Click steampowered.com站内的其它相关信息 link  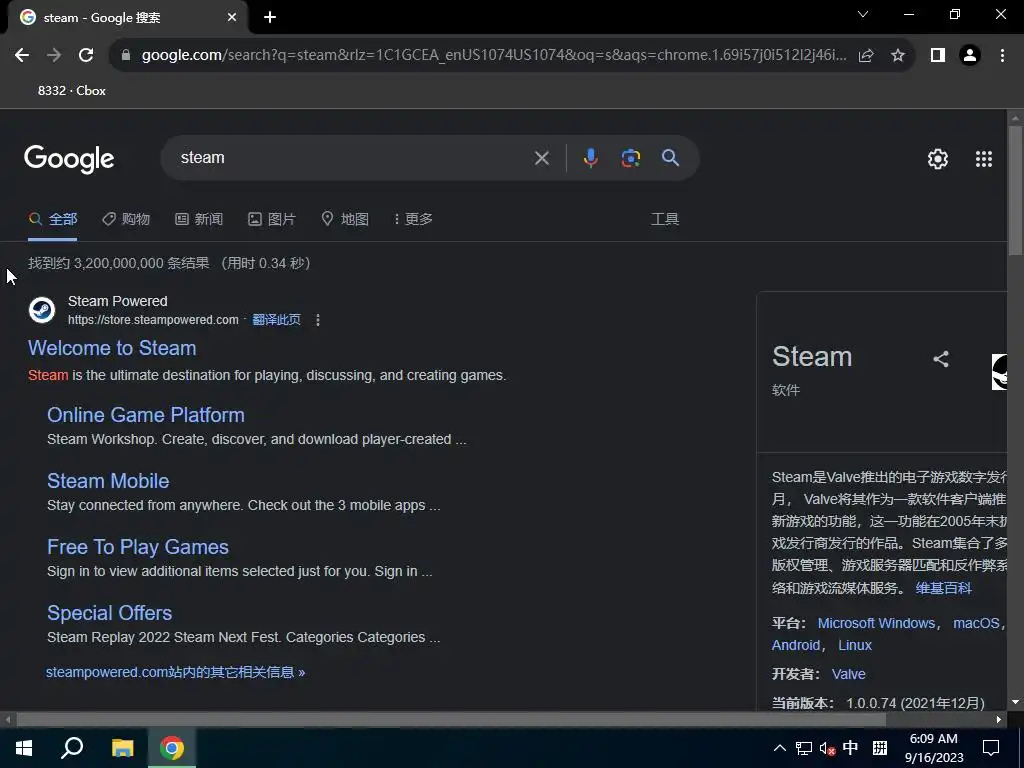click(176, 673)
